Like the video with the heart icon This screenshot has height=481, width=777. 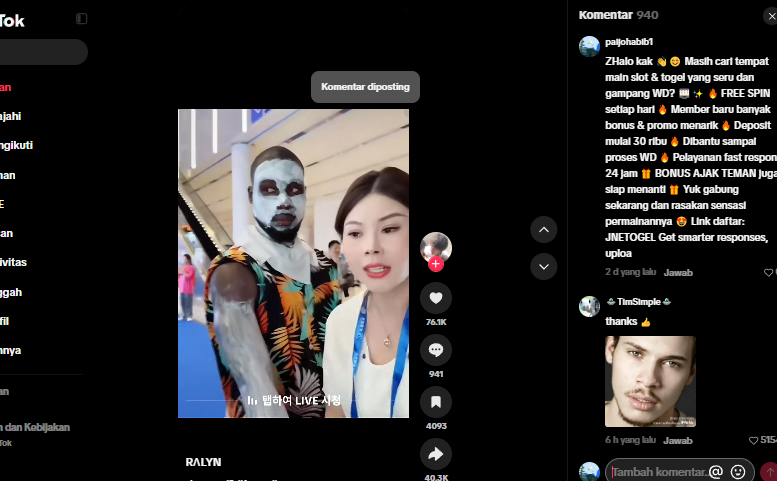[x=436, y=298]
